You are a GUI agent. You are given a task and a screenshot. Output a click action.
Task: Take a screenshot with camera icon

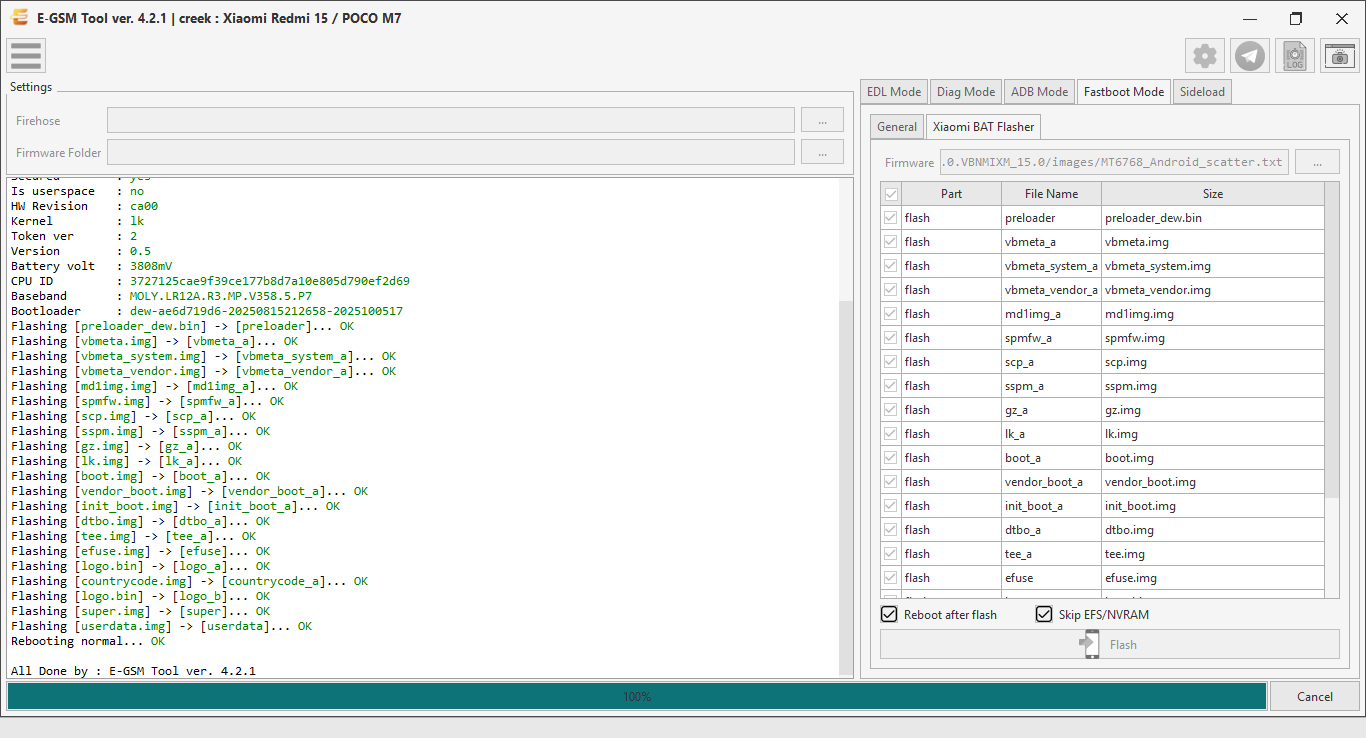tap(1340, 56)
